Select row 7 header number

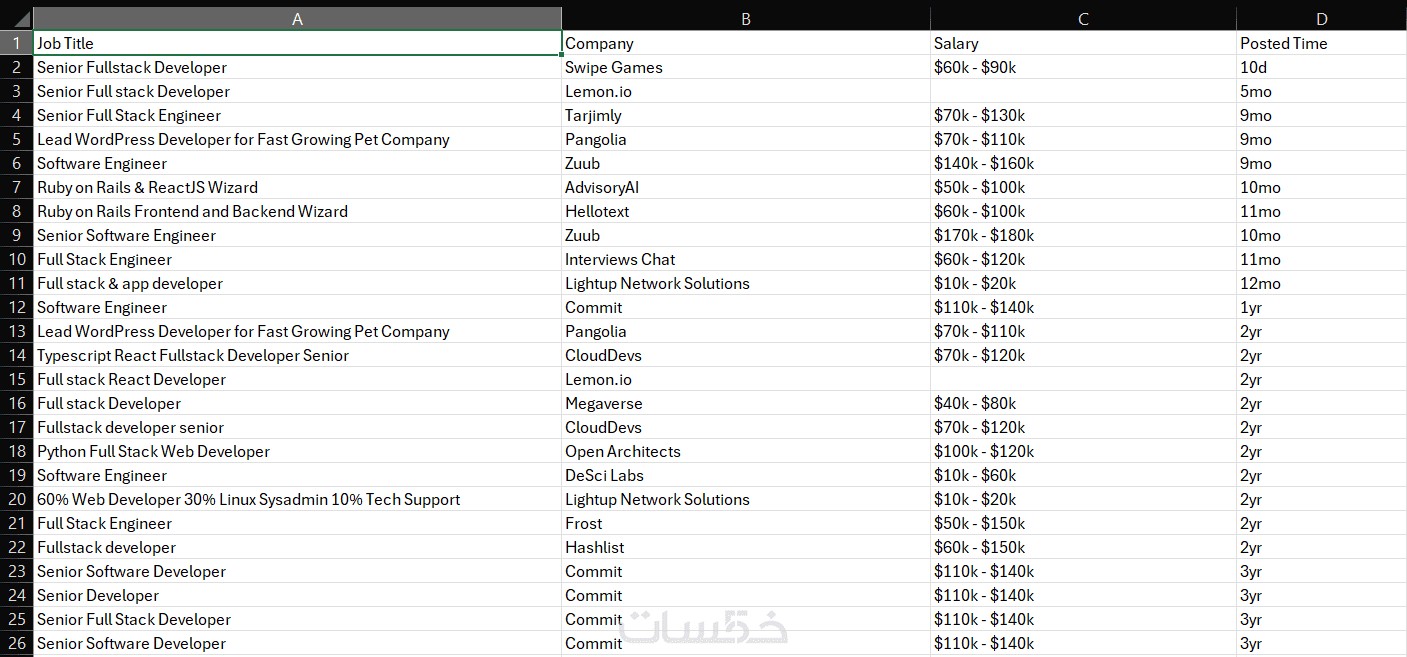click(x=16, y=187)
